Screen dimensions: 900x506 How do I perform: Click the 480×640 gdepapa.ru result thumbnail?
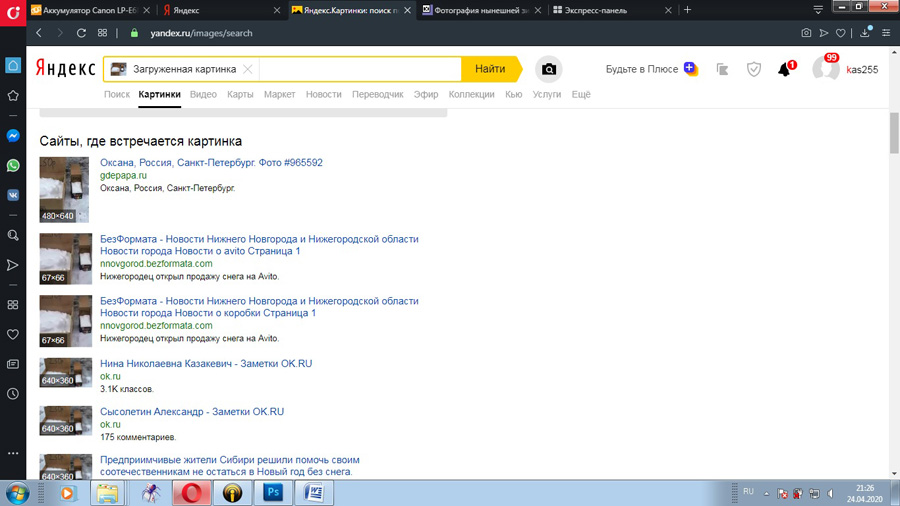tap(64, 189)
